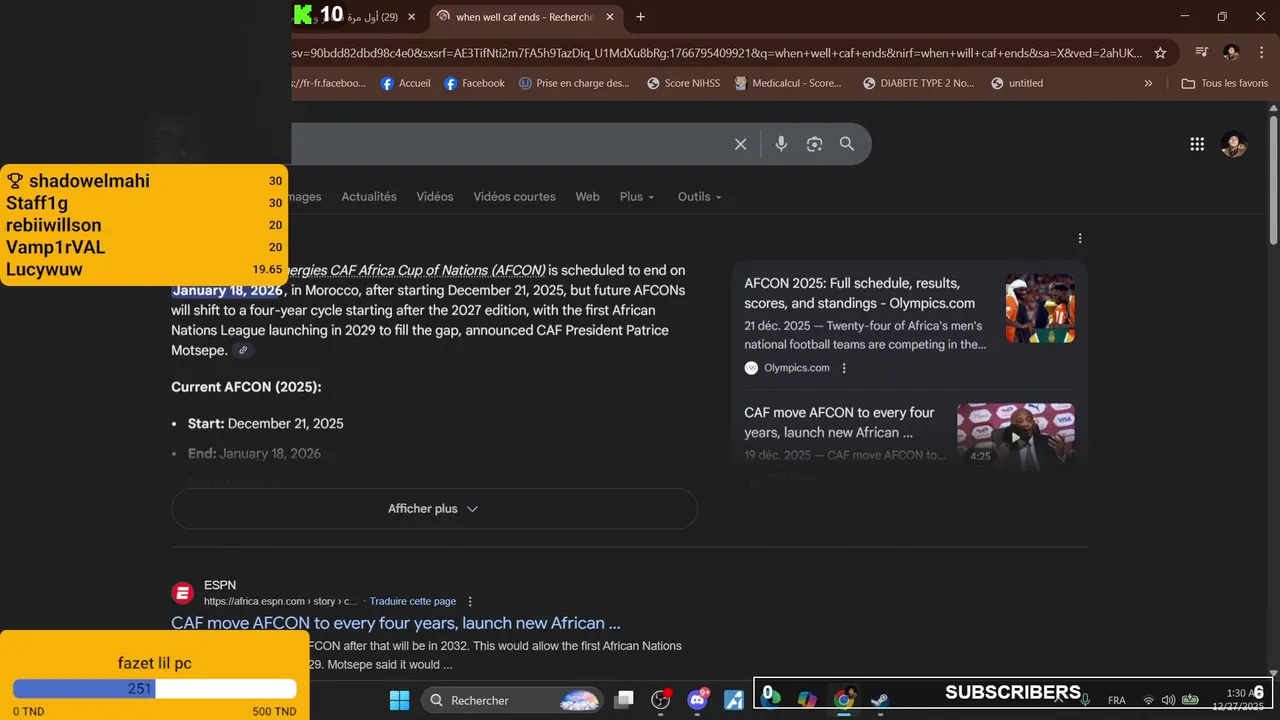Close the Arabic-titled first tab

411,17
